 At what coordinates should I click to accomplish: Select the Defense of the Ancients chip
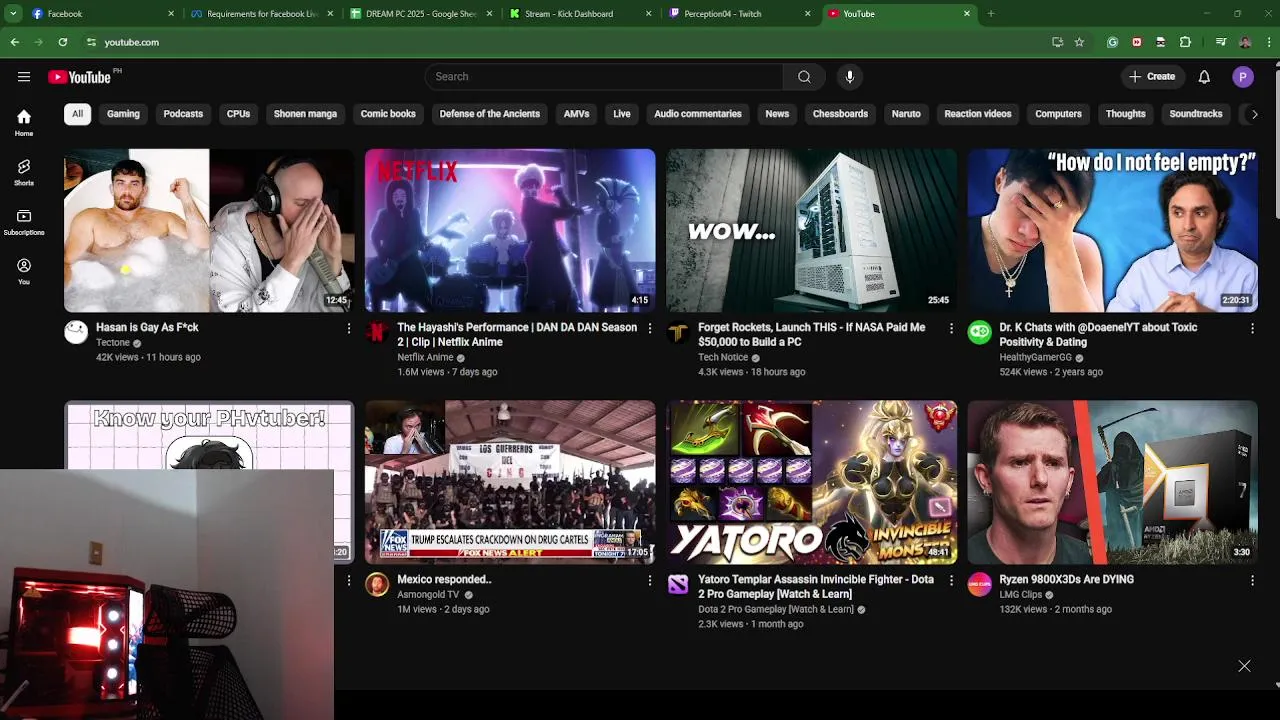[490, 114]
